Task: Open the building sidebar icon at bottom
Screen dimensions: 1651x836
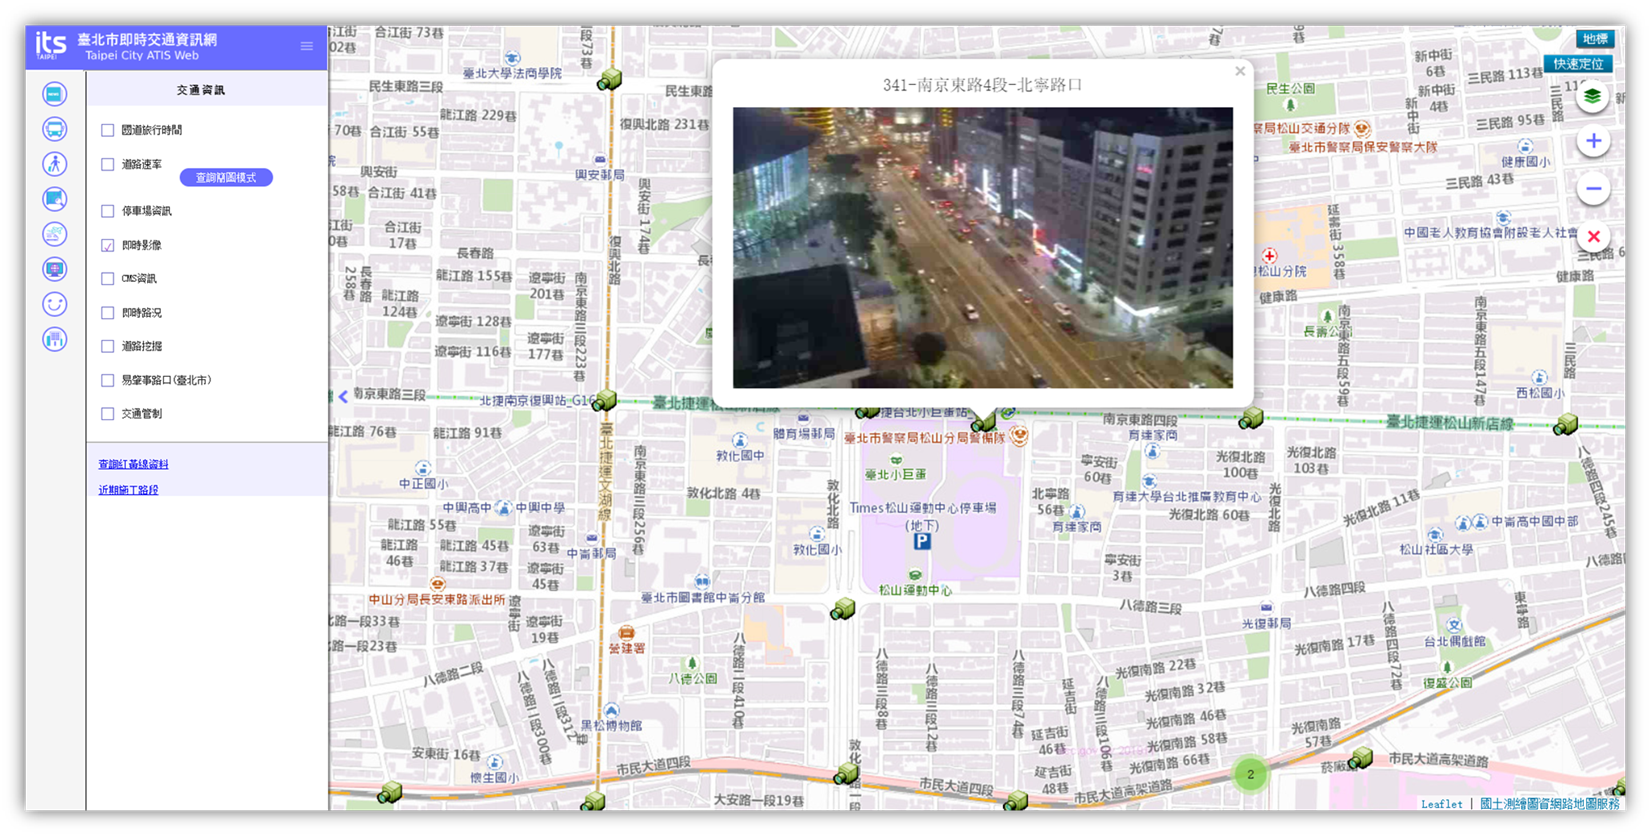Action: (55, 339)
